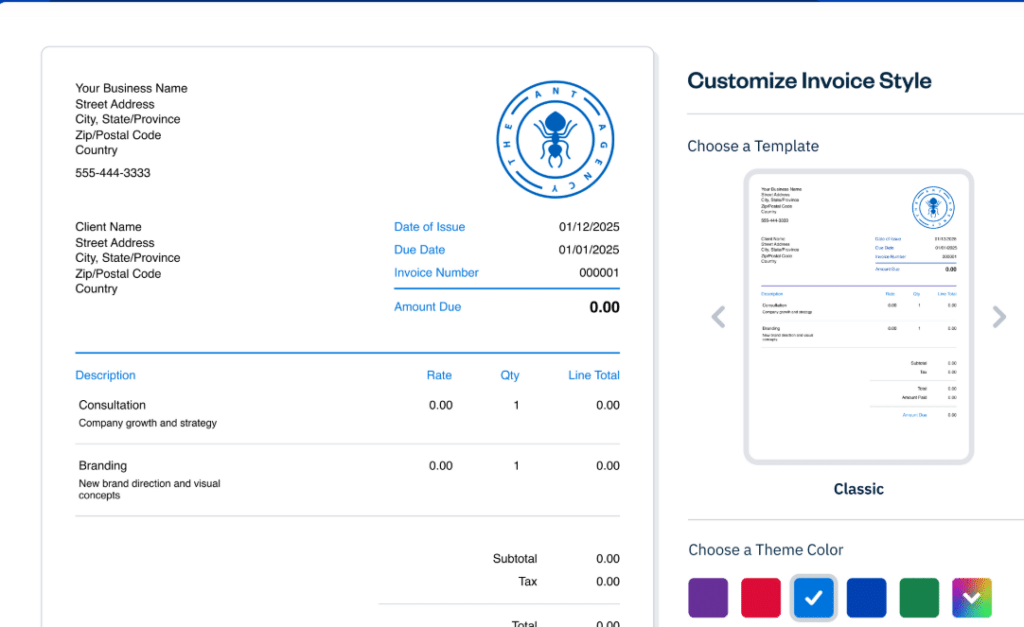Collapse back to previous template with left arrow
Image resolution: width=1024 pixels, height=627 pixels.
(718, 316)
